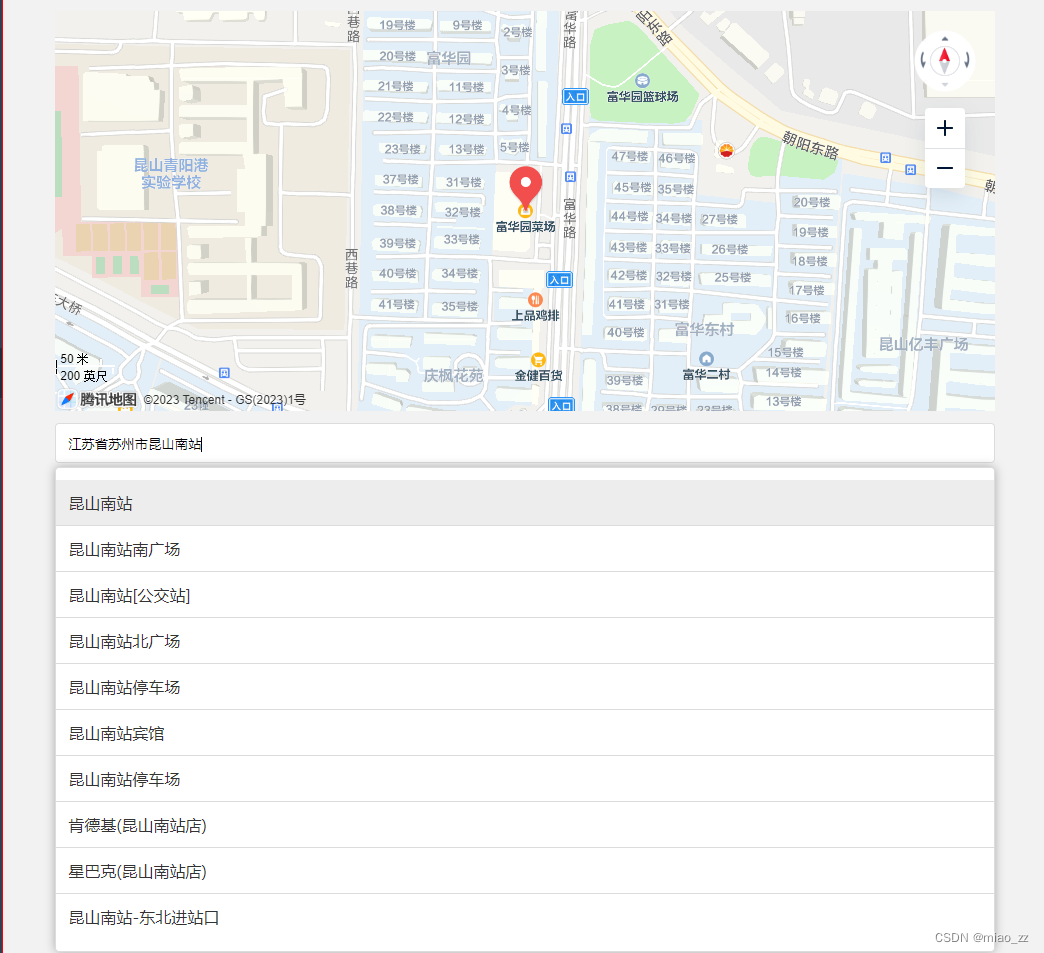The height and width of the screenshot is (953, 1044).
Task: Click building label 46号楼
Action: pos(676,159)
